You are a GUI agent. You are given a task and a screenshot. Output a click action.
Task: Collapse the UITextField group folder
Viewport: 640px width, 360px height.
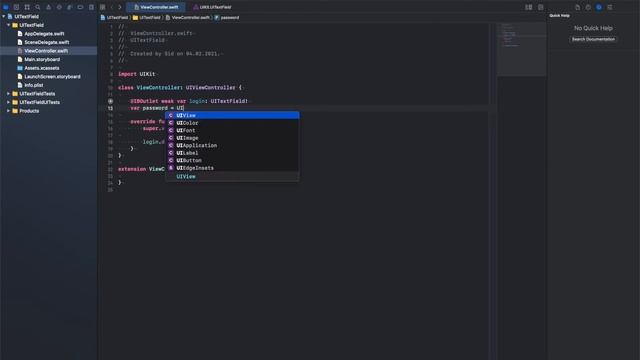click(x=9, y=25)
